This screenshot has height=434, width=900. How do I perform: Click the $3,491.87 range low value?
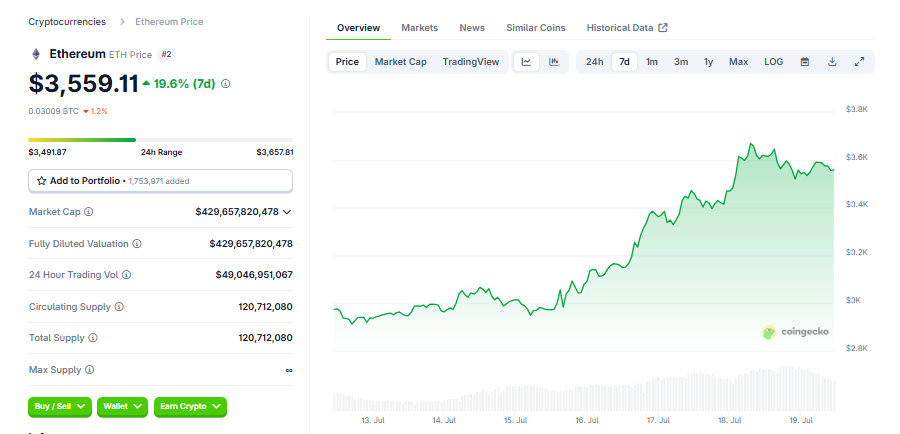point(47,152)
